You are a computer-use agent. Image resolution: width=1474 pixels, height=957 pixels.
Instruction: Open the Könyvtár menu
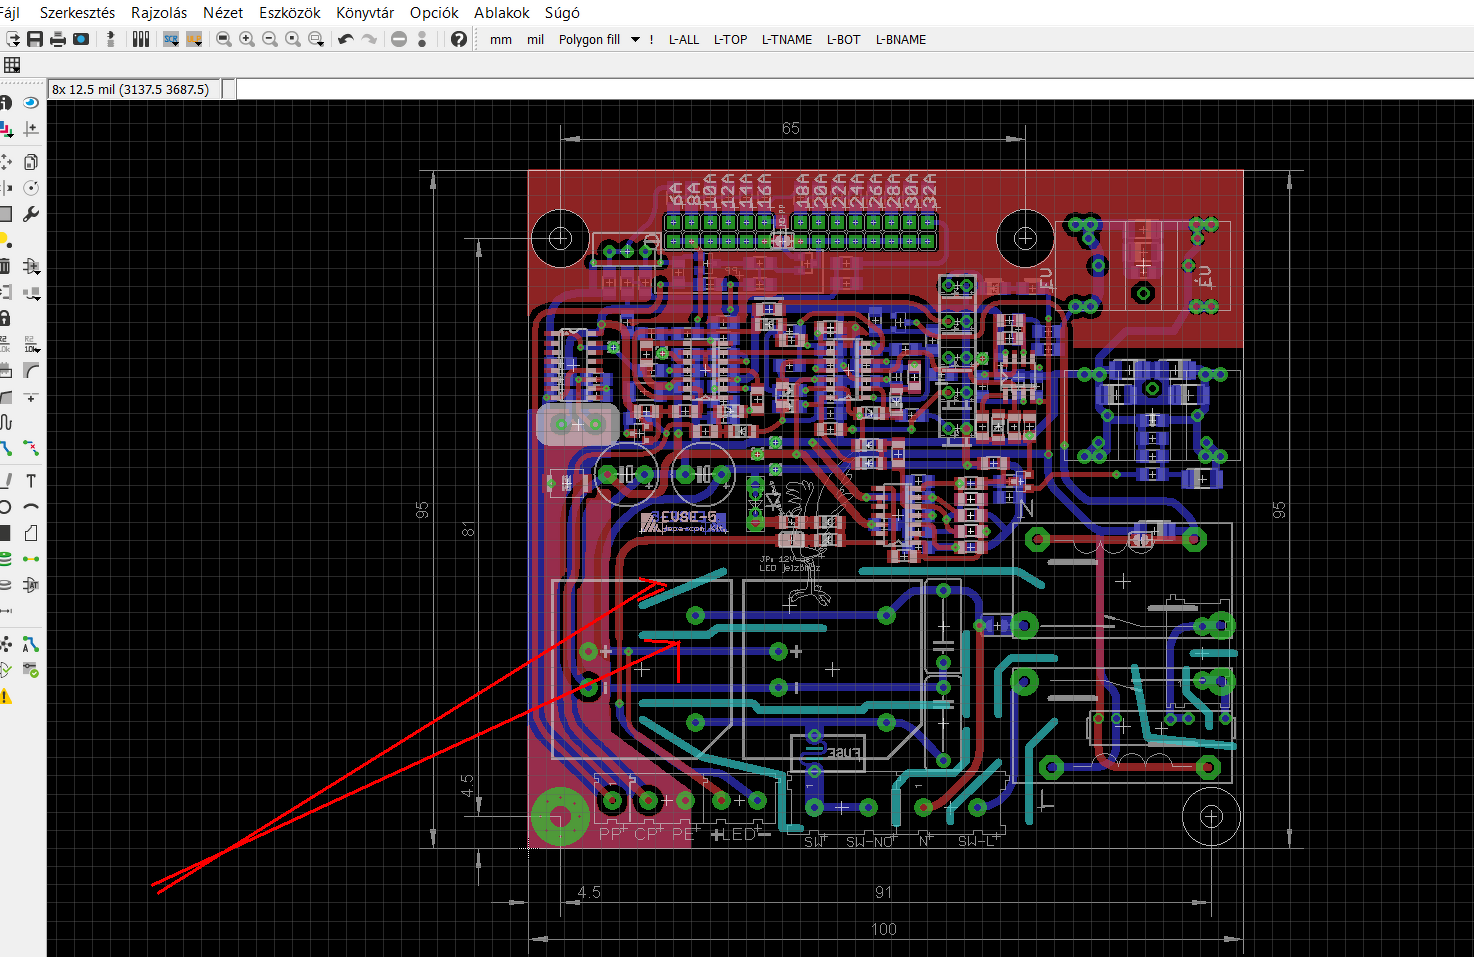click(x=365, y=13)
